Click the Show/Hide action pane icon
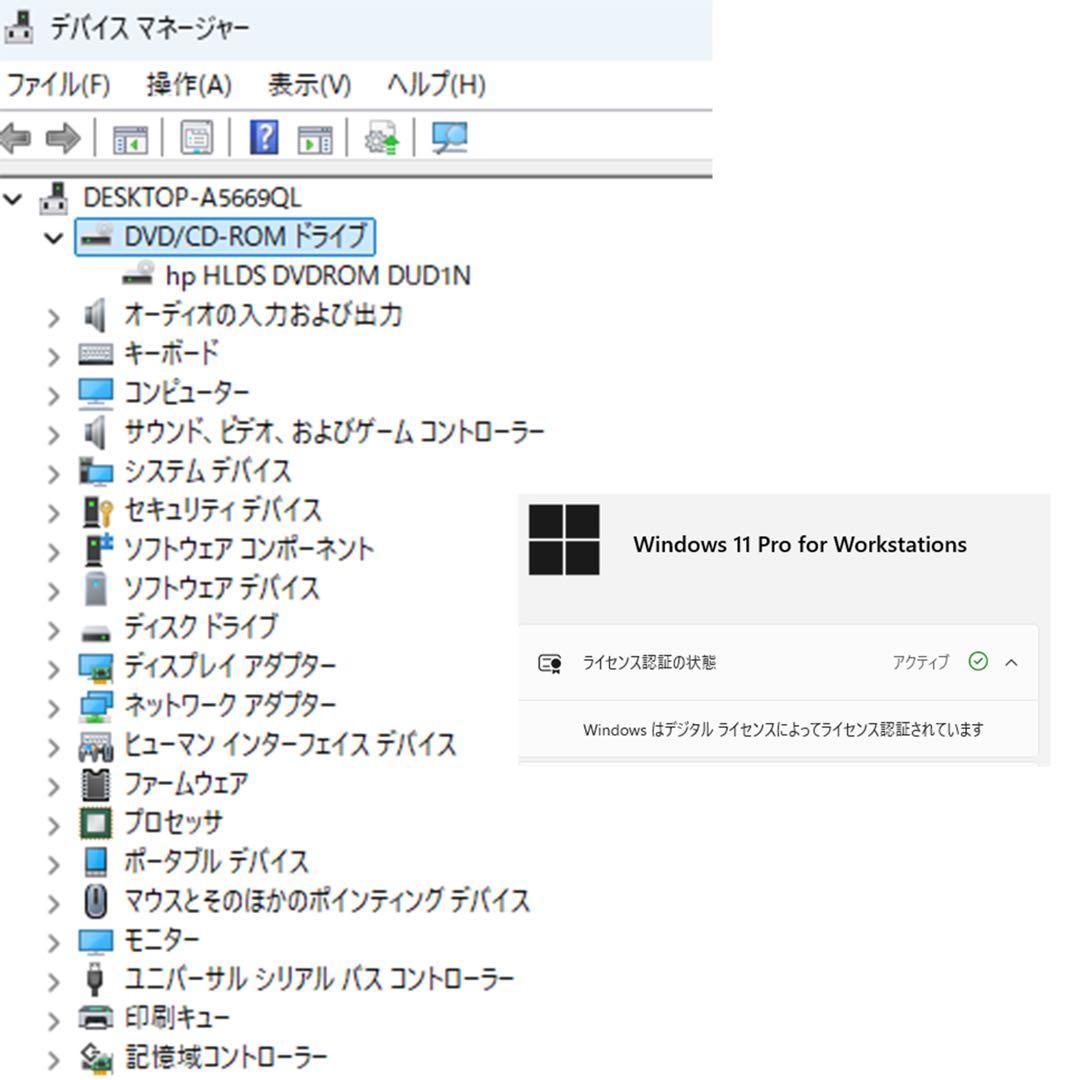The height and width of the screenshot is (1080, 1080). click(313, 138)
